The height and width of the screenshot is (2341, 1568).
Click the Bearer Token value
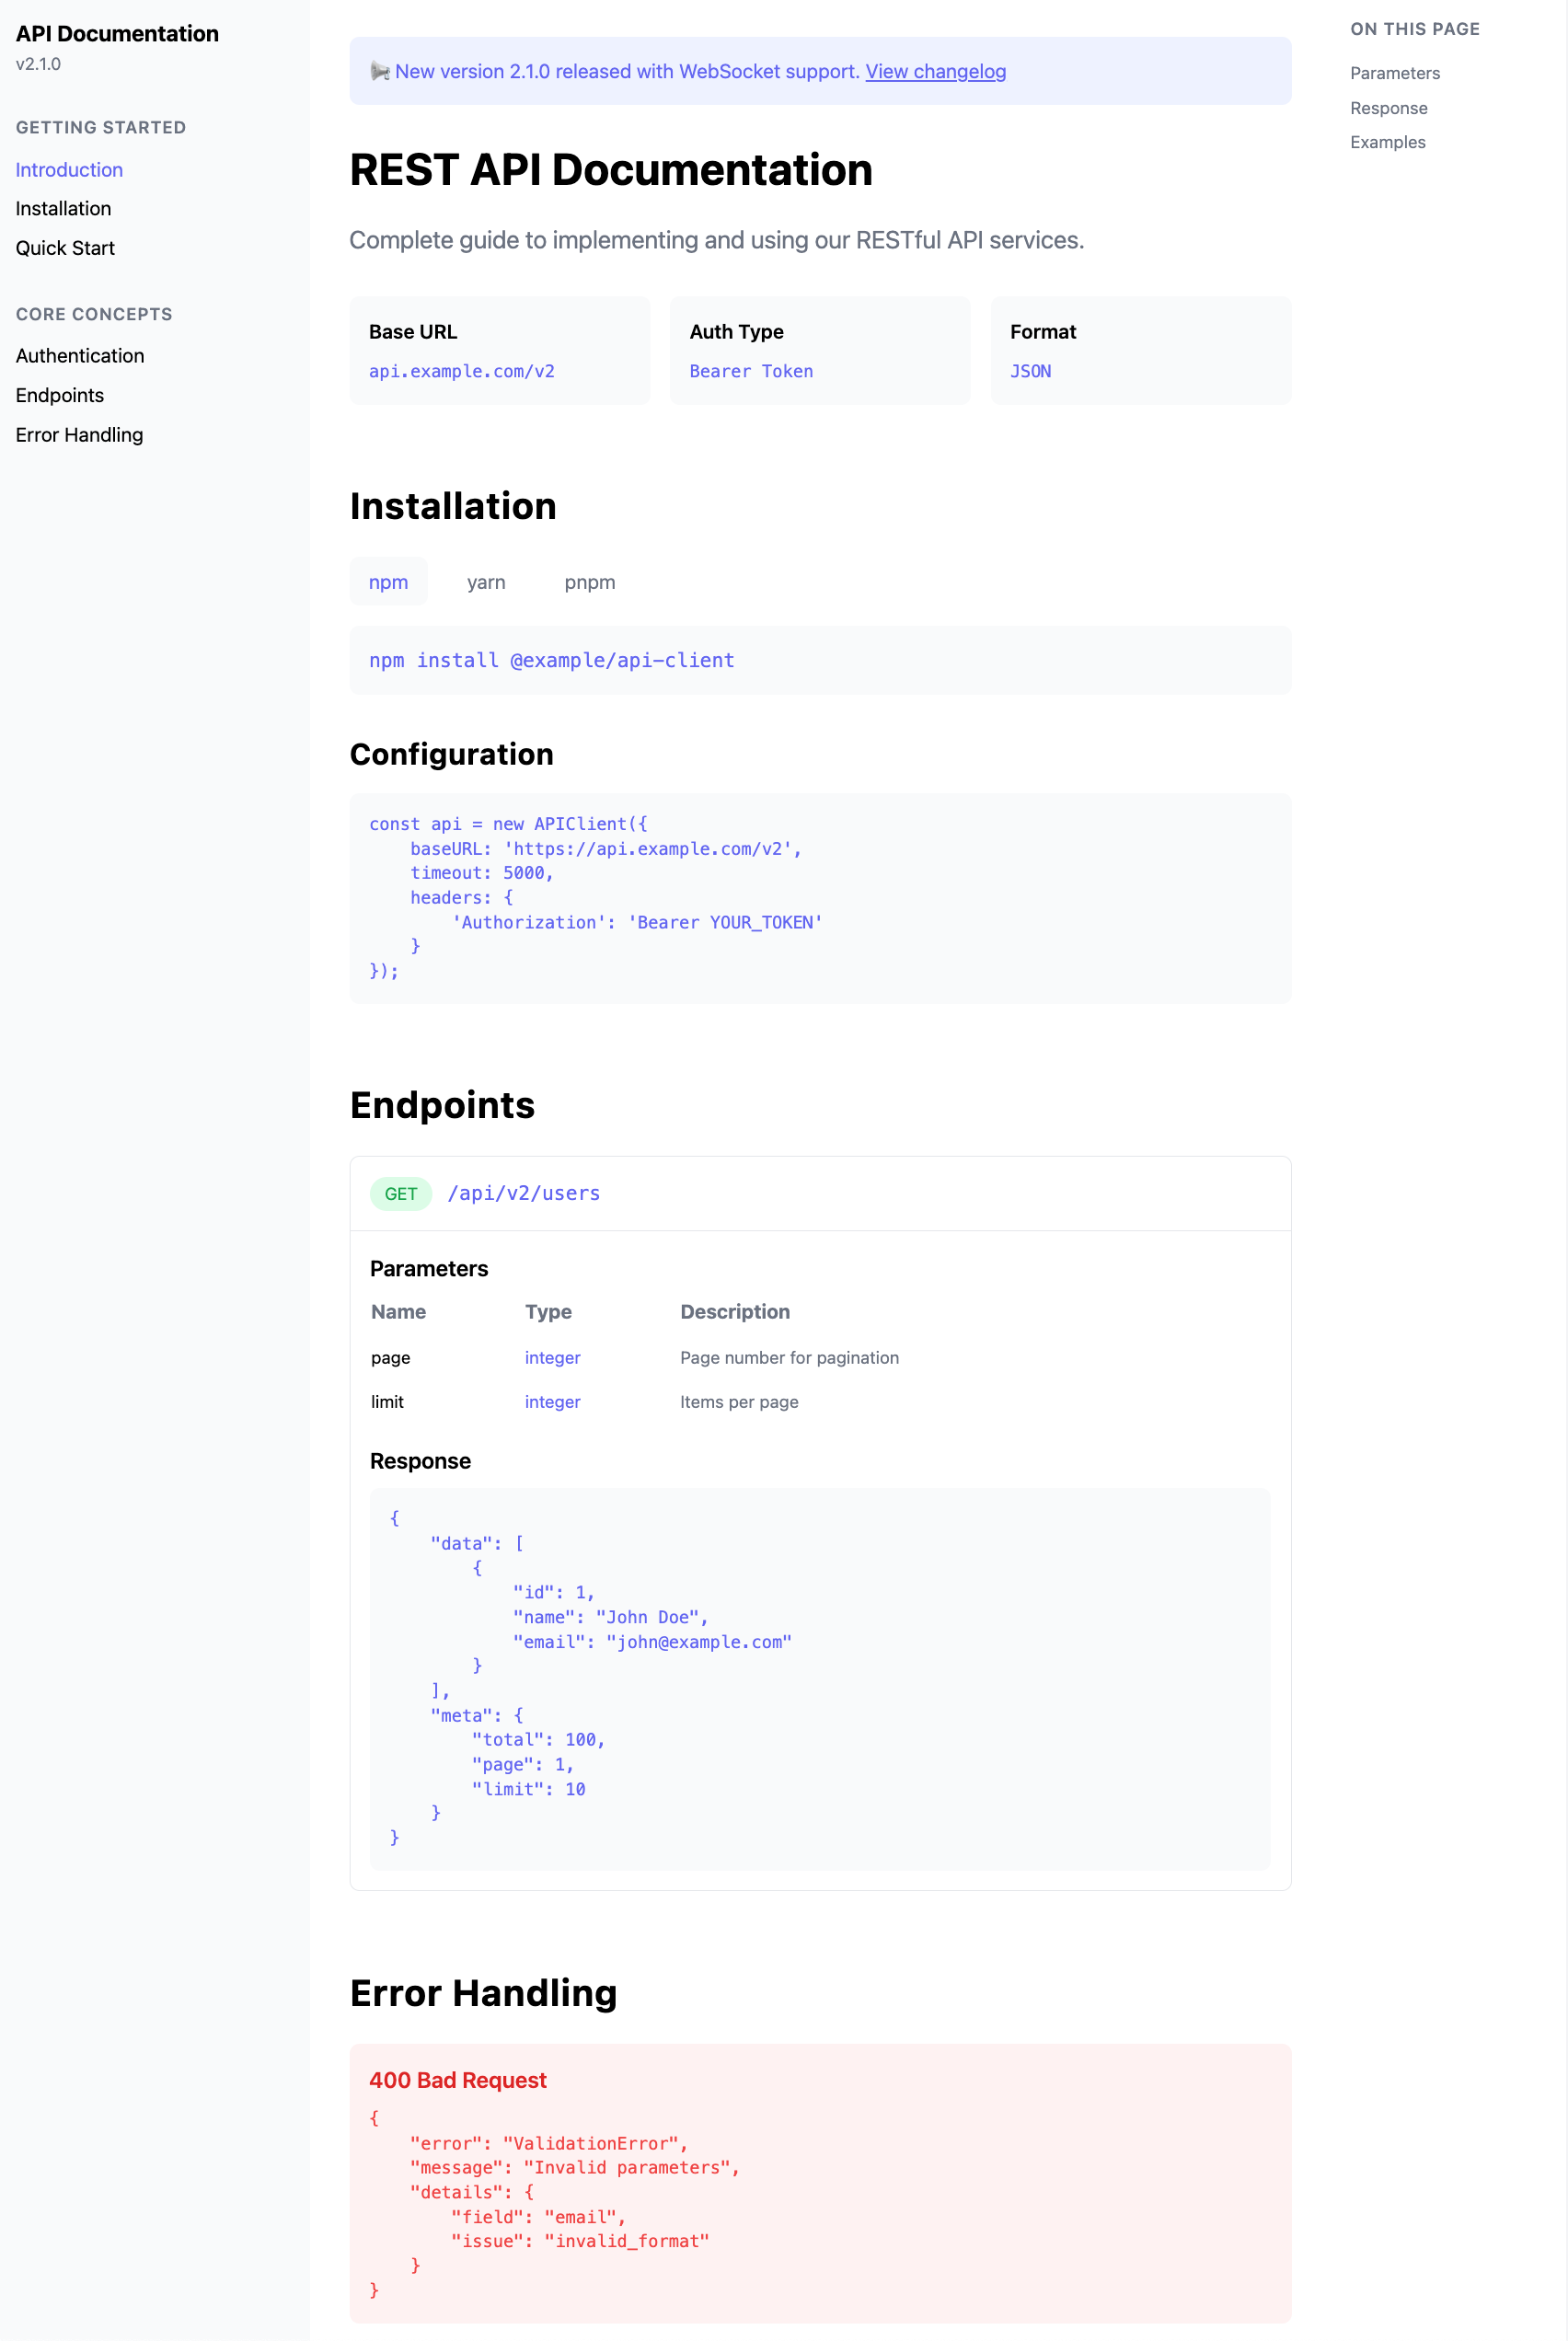(751, 371)
